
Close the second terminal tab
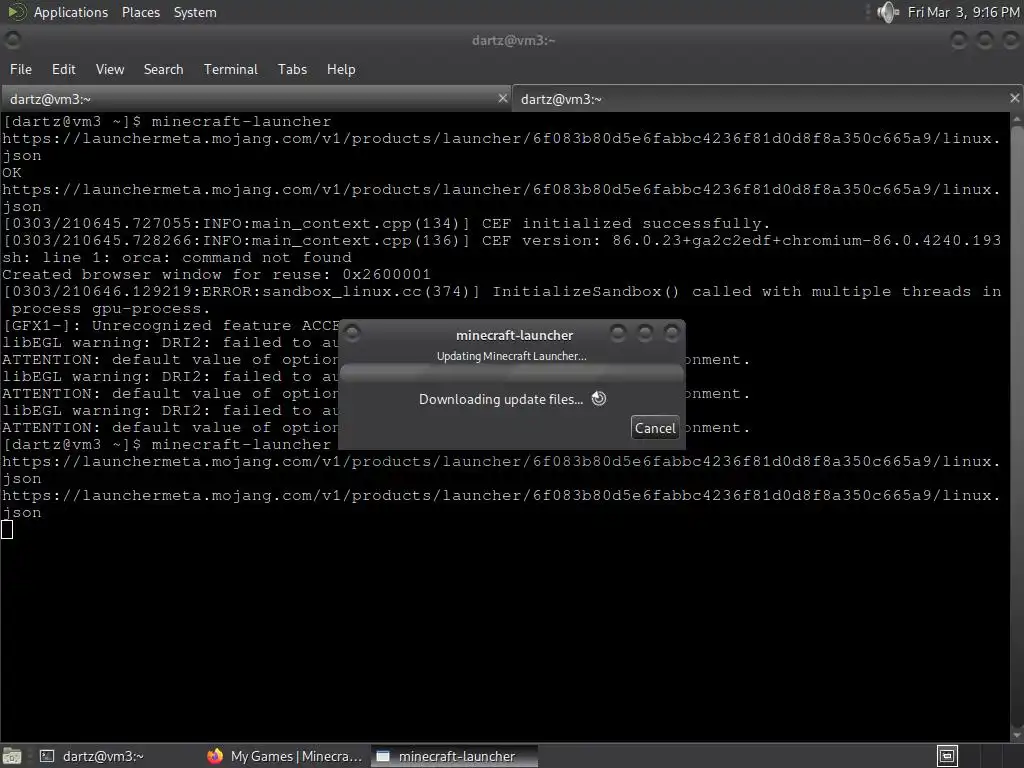1014,98
